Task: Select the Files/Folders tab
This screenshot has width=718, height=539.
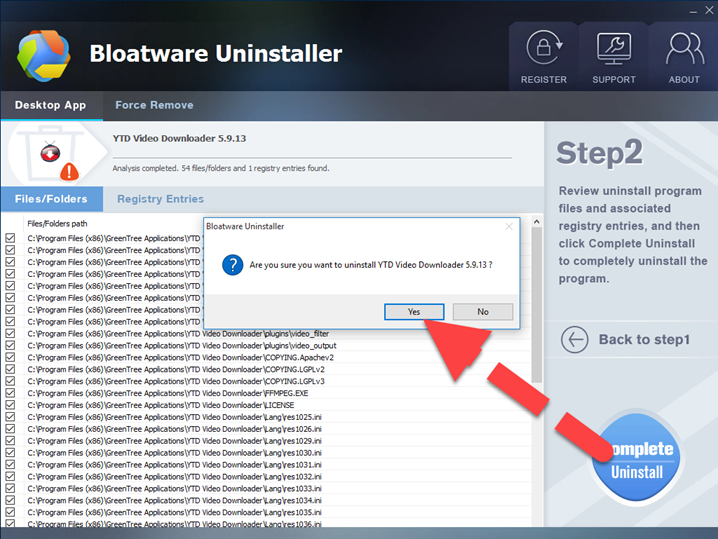Action: pos(51,199)
